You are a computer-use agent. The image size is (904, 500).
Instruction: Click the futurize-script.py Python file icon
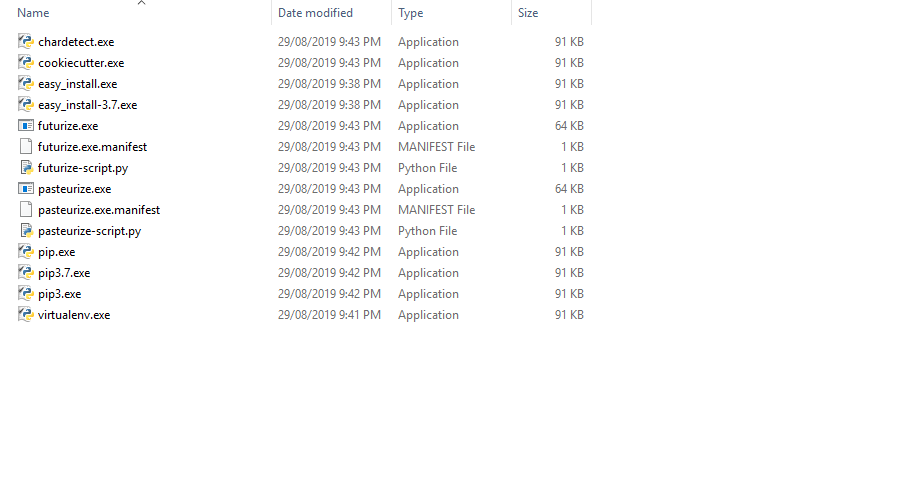25,167
